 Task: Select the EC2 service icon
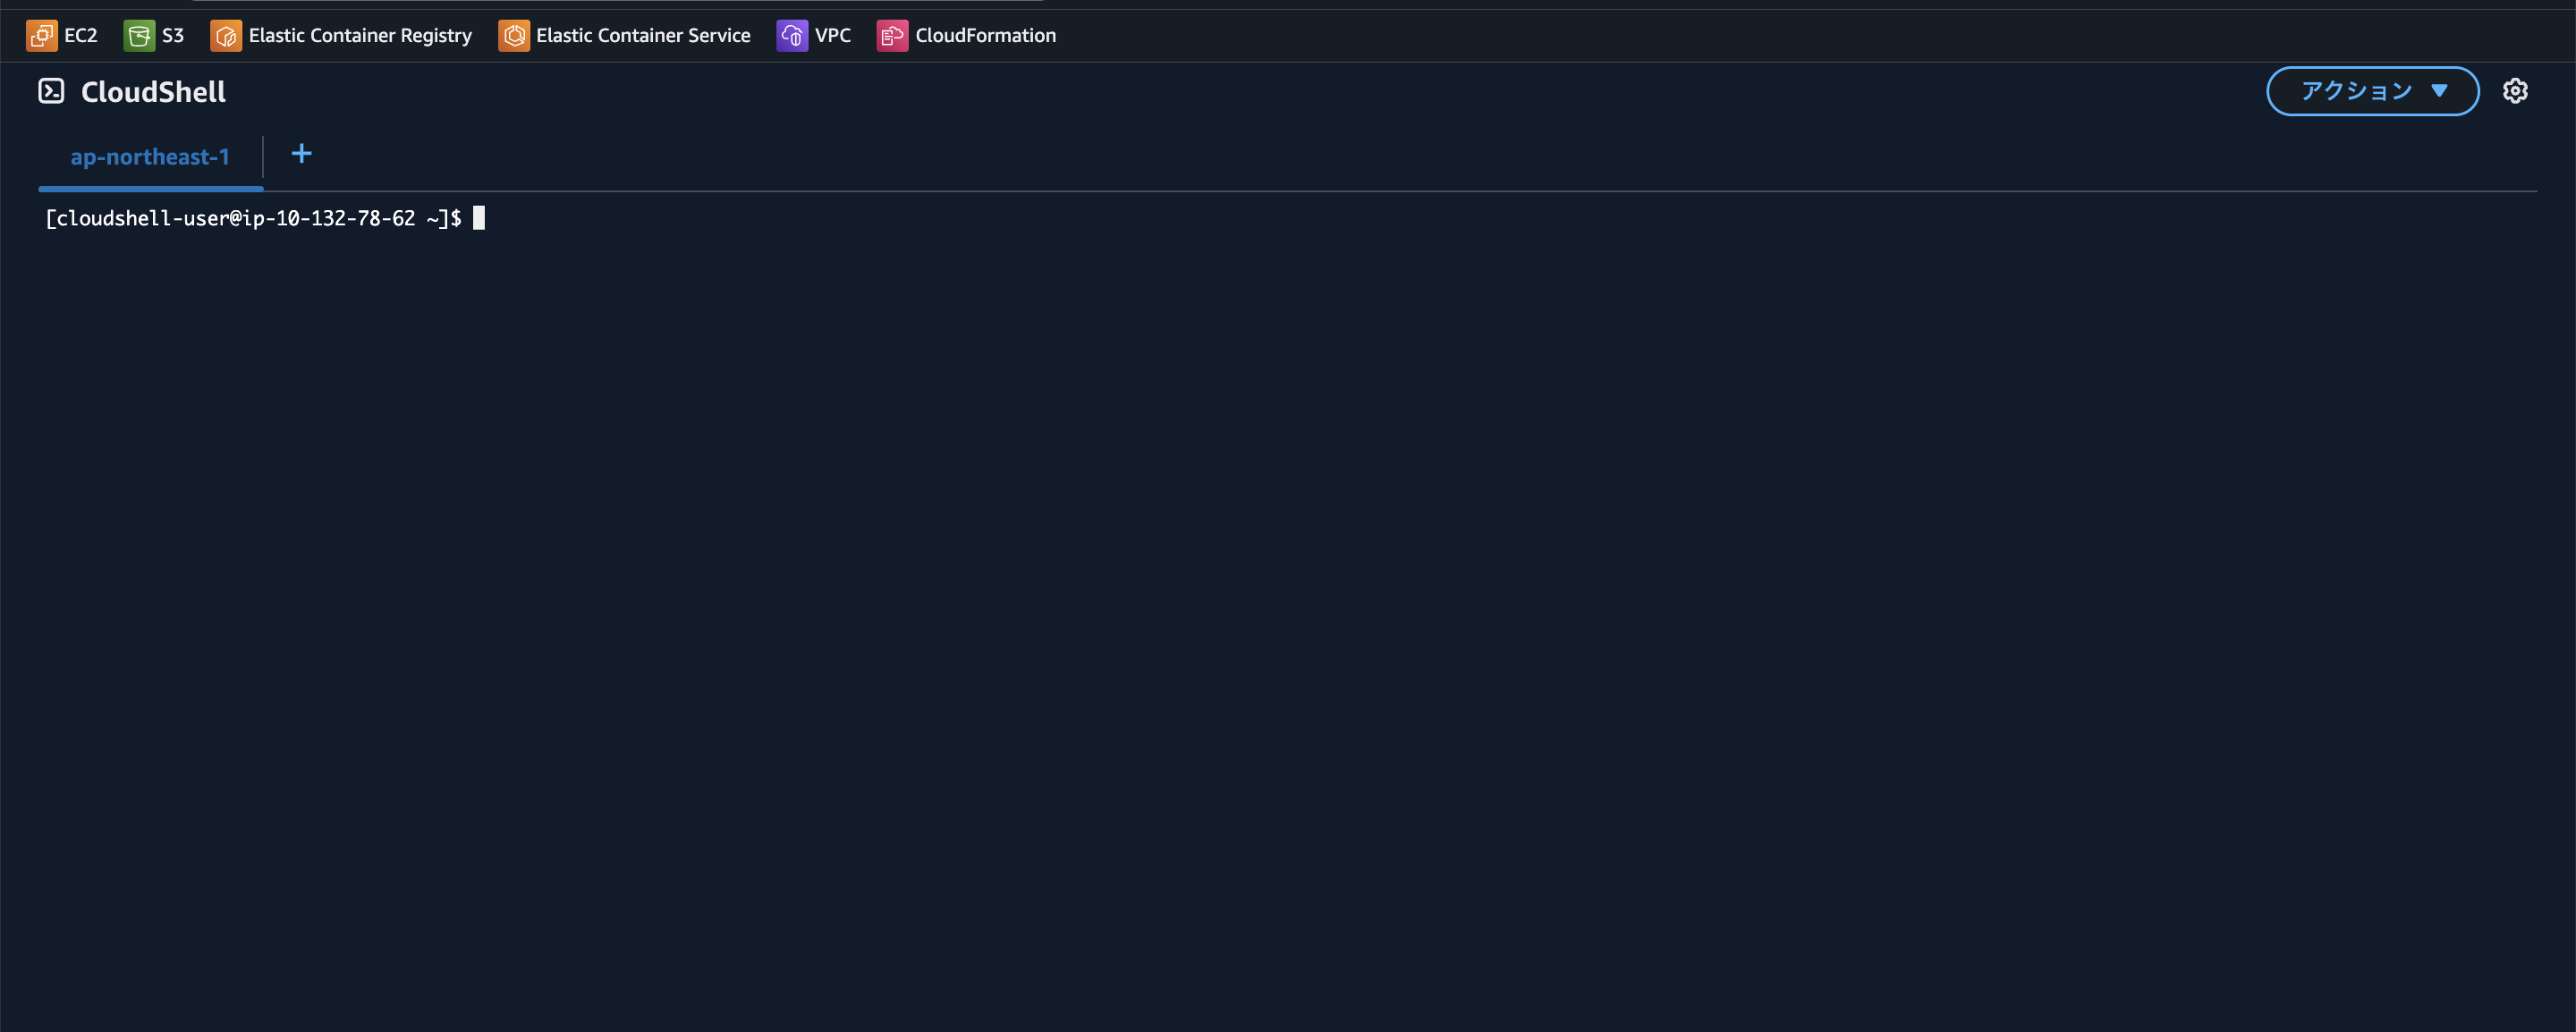click(x=41, y=35)
